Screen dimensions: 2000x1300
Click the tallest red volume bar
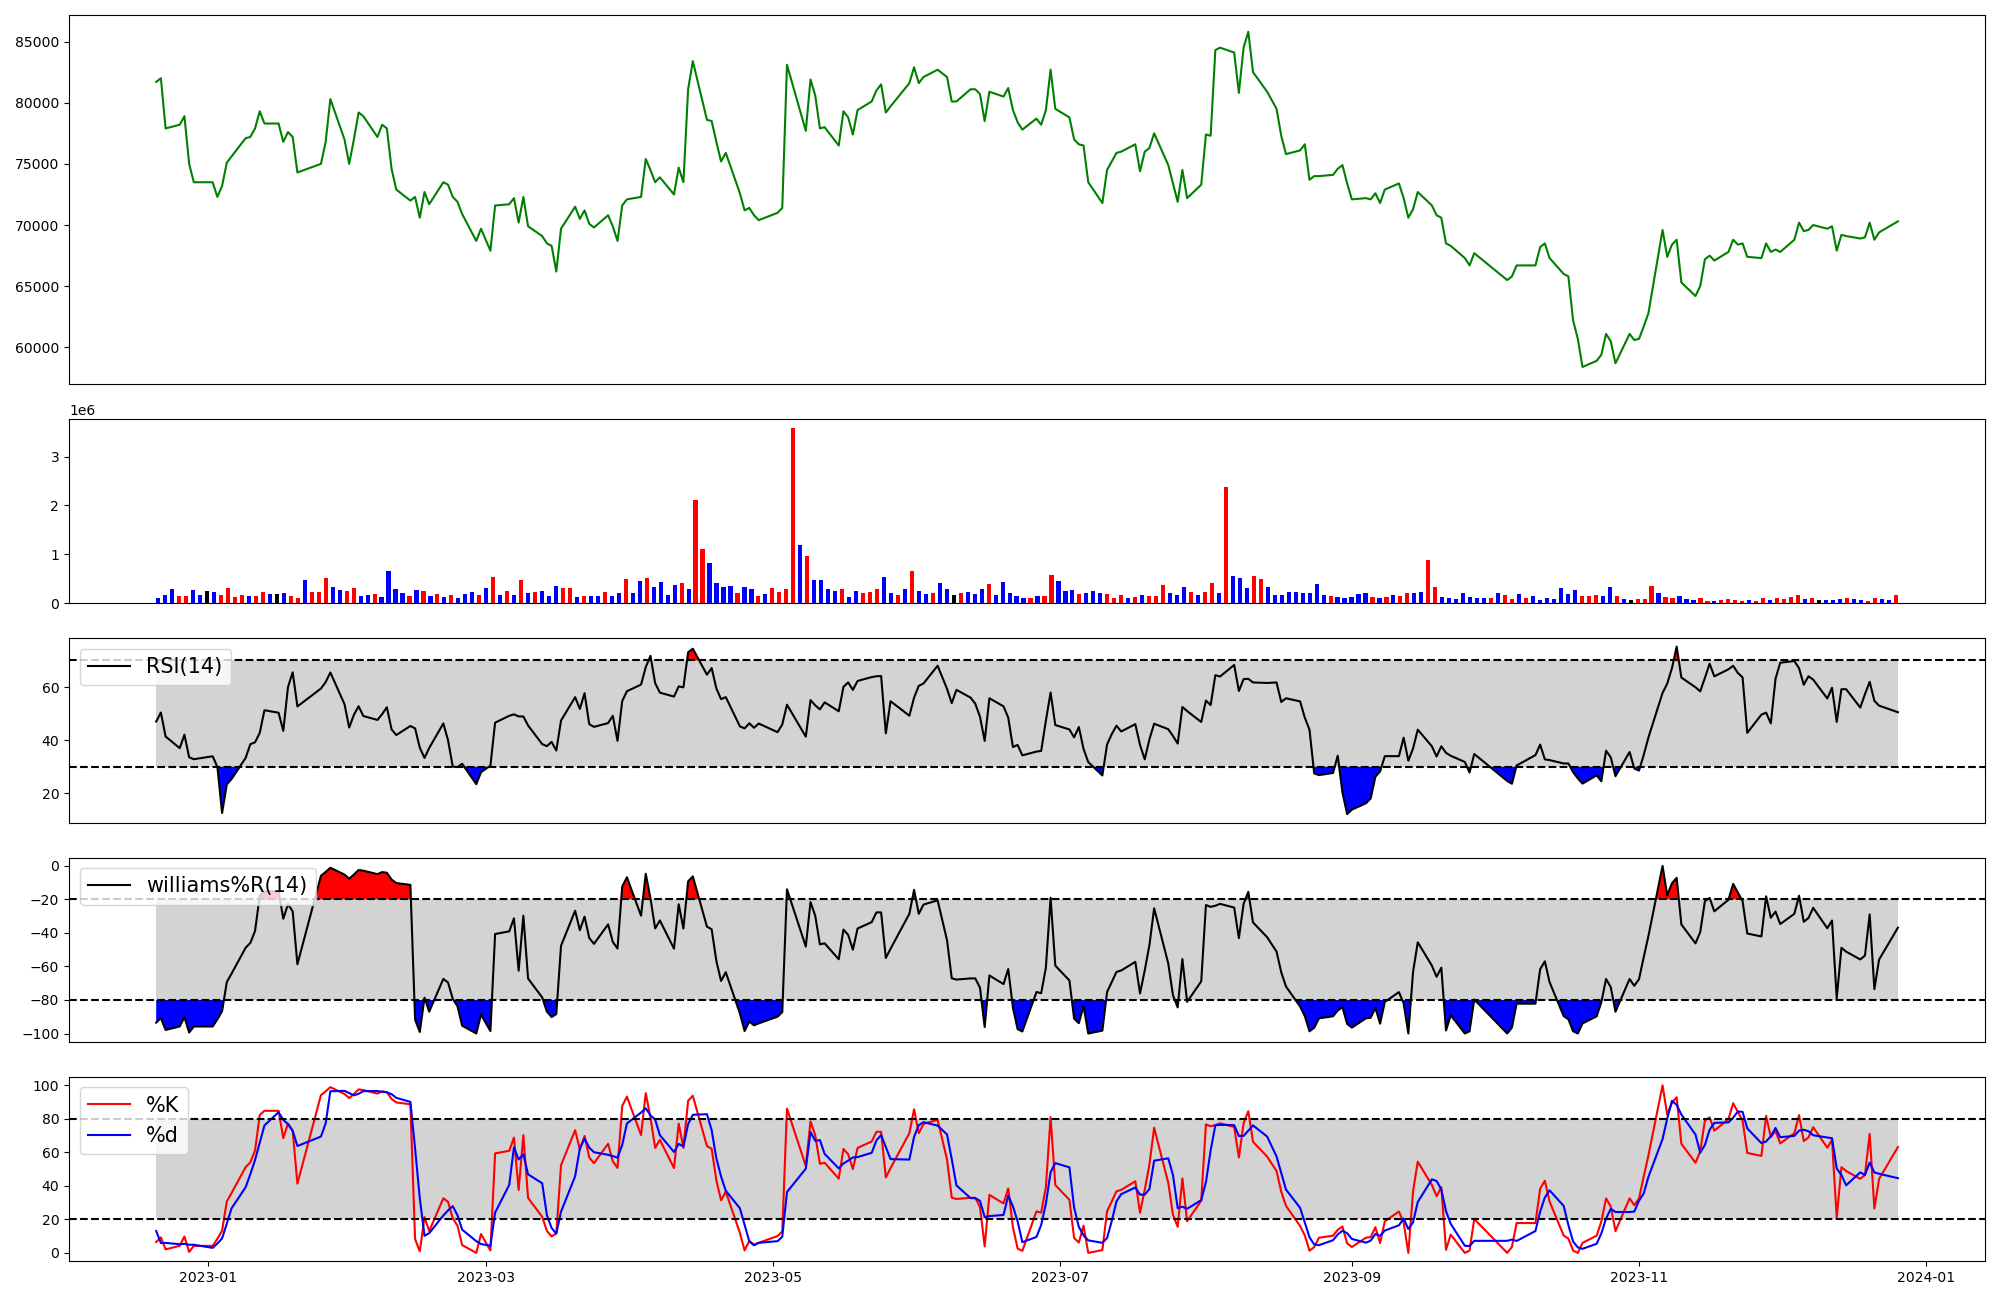(793, 515)
